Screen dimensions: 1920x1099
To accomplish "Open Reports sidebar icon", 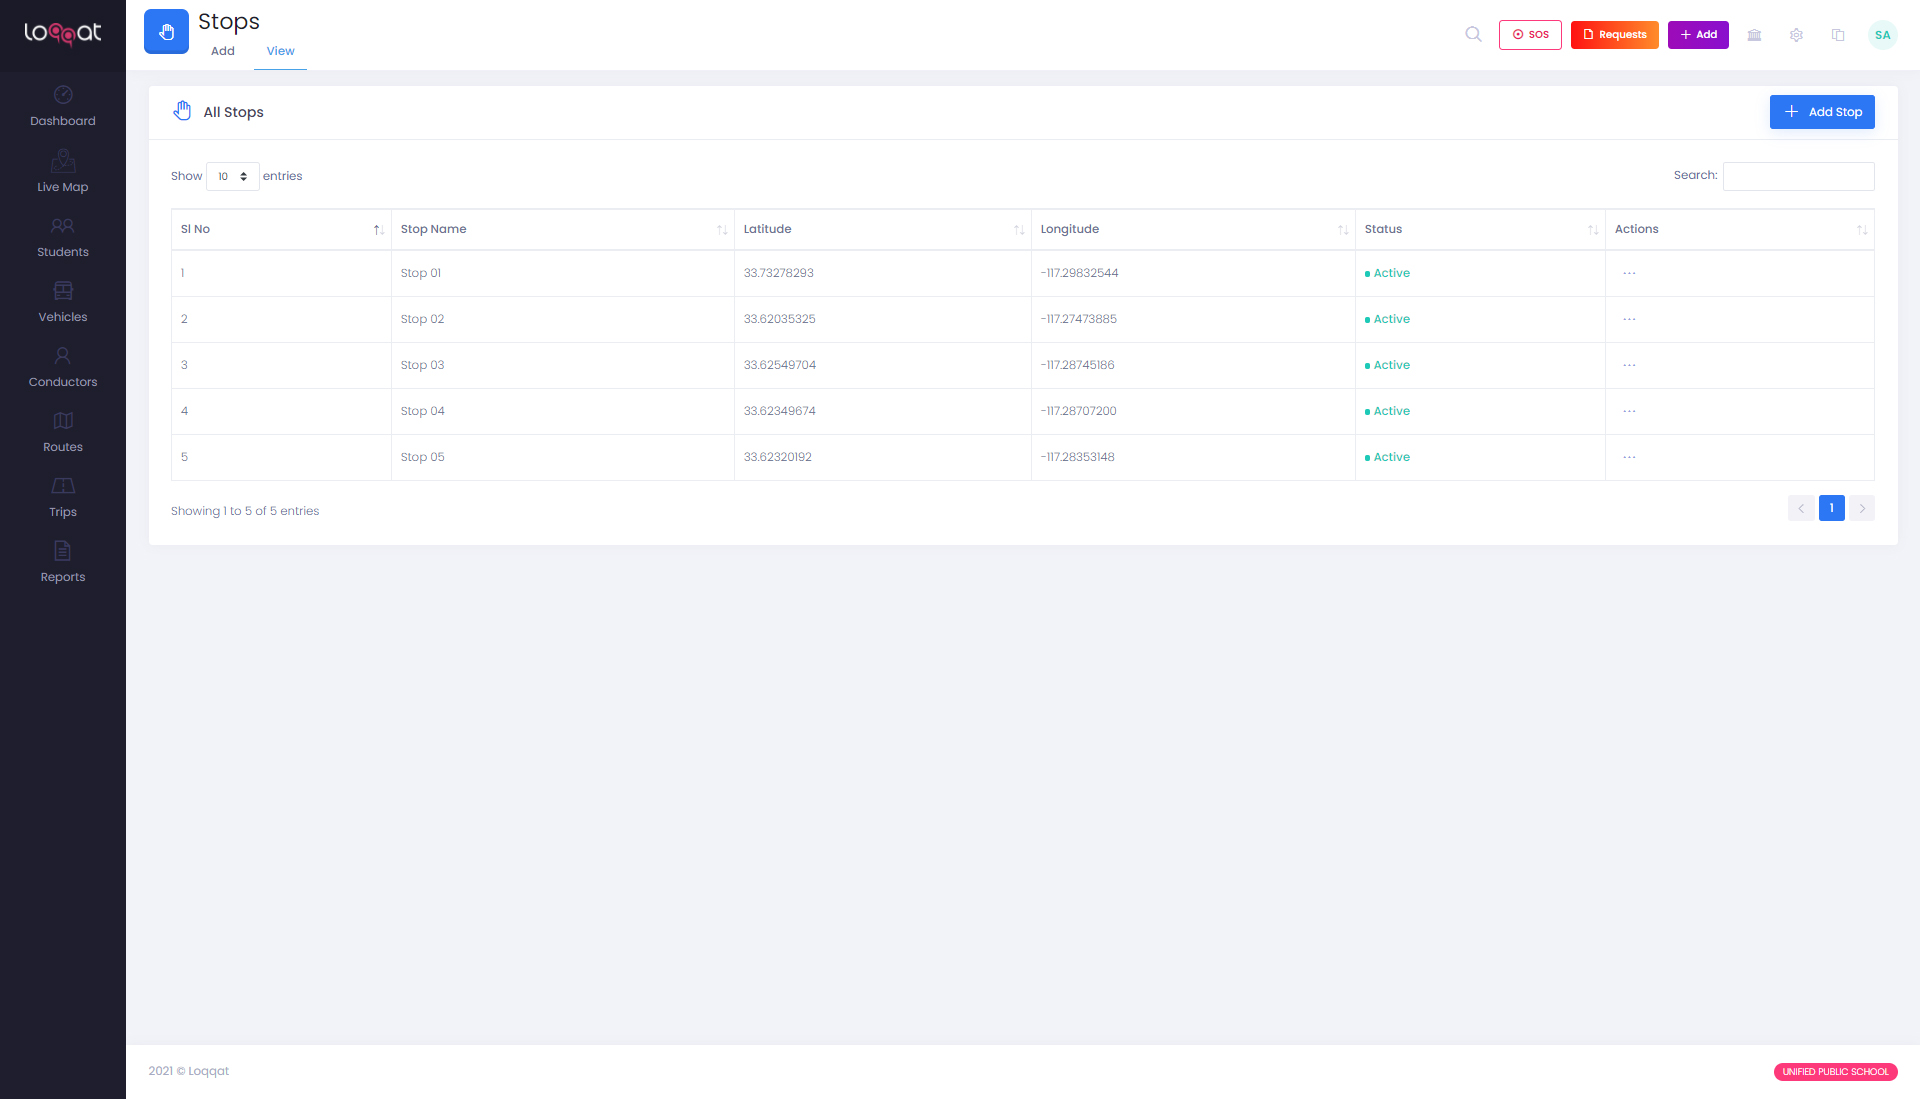I will click(x=63, y=551).
